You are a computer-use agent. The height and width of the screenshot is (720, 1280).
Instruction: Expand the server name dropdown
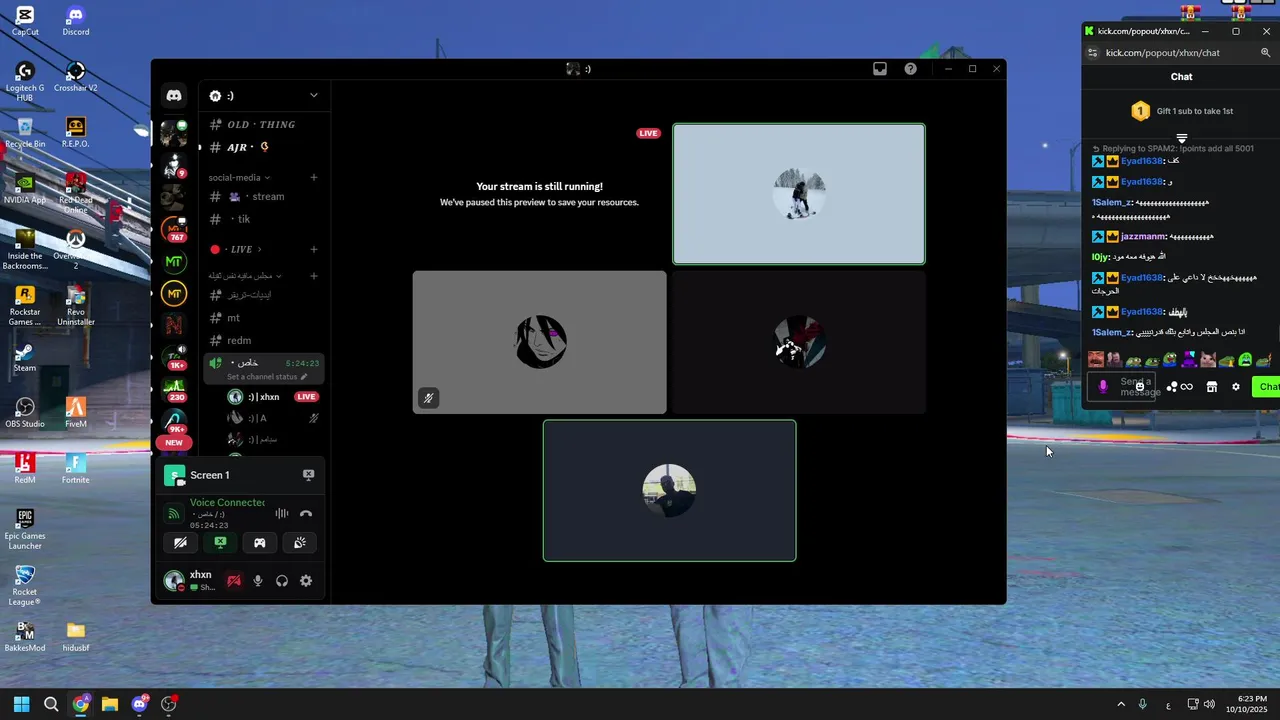313,95
